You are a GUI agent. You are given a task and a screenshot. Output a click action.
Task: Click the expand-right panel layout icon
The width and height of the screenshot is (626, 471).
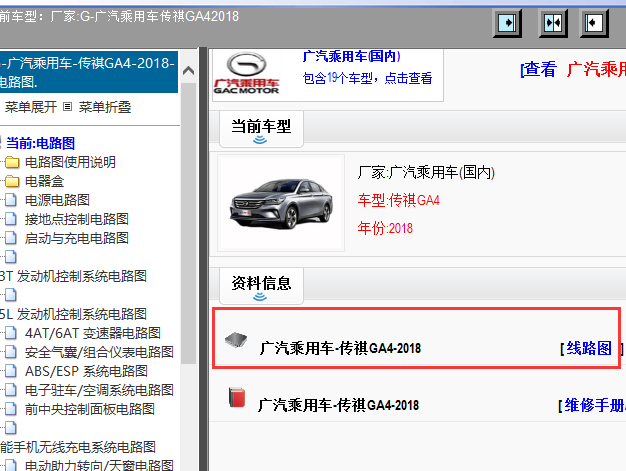507,23
